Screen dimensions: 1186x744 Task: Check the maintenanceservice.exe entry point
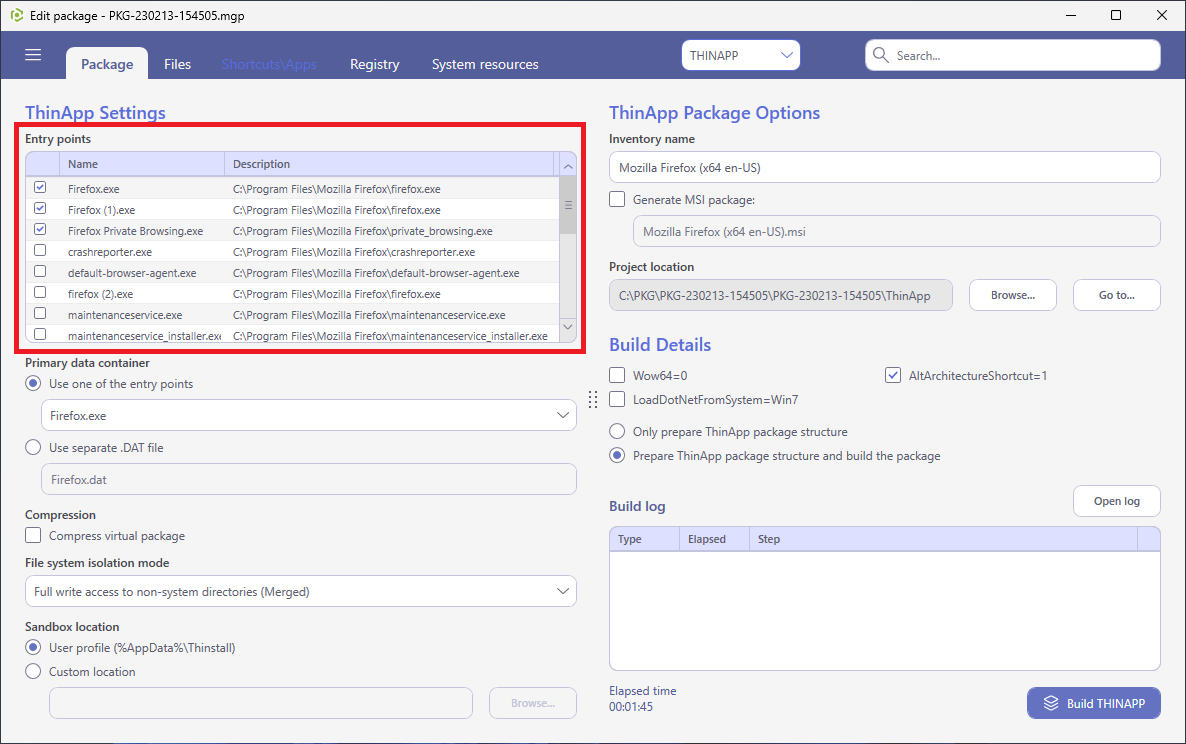40,314
